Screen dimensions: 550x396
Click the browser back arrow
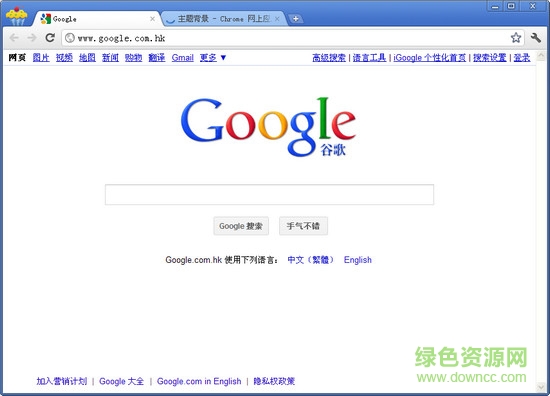(x=14, y=38)
